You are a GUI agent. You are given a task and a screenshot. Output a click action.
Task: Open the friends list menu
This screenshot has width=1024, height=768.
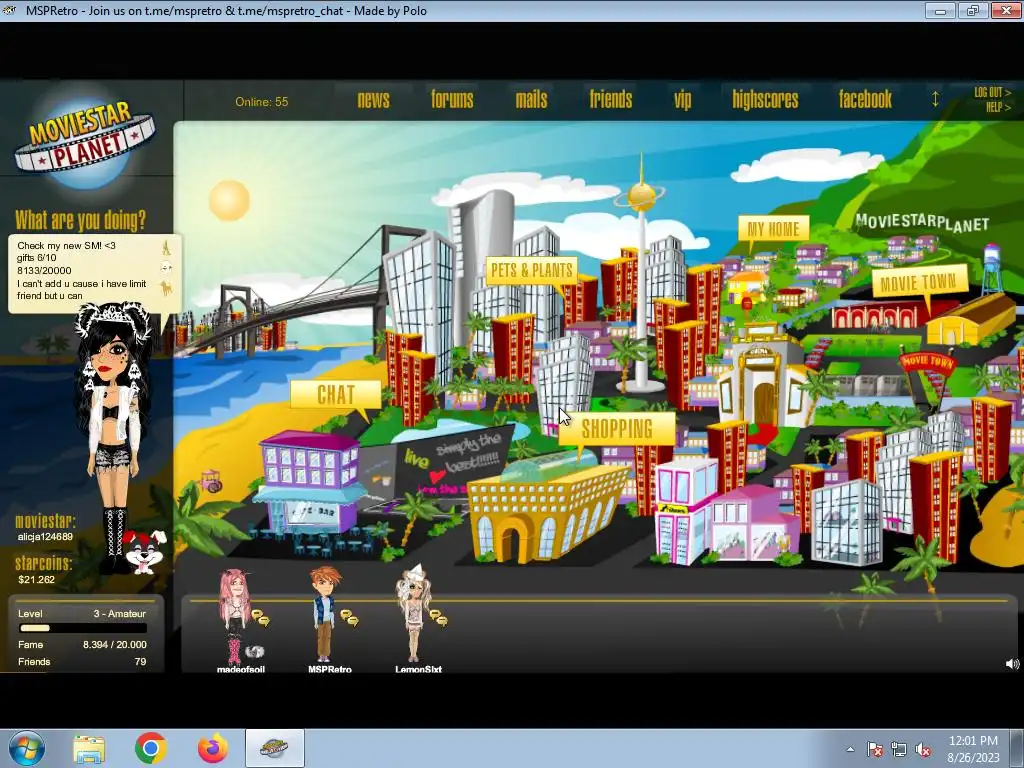611,99
